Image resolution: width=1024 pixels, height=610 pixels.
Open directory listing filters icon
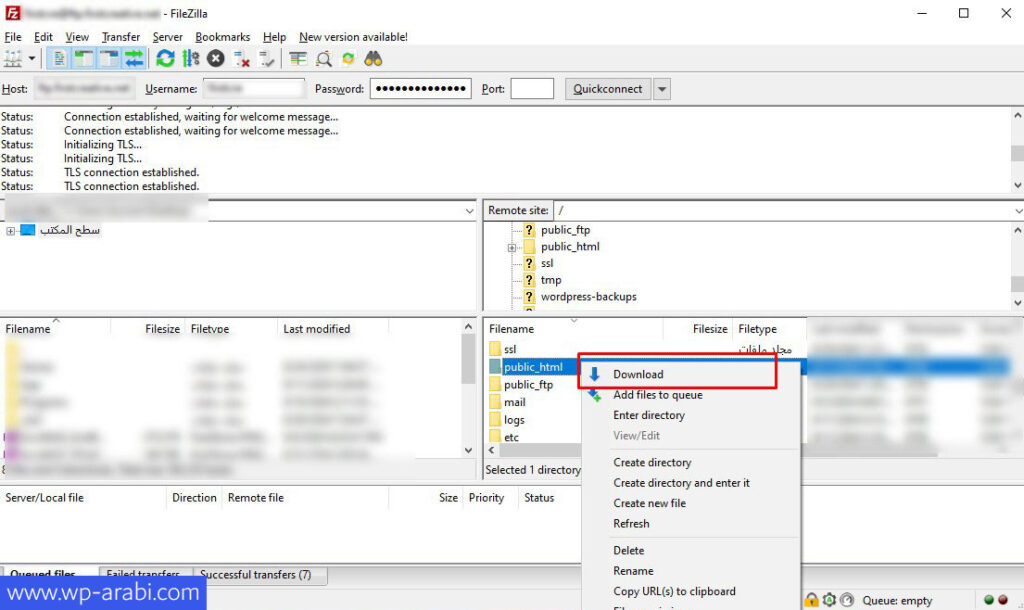[298, 59]
